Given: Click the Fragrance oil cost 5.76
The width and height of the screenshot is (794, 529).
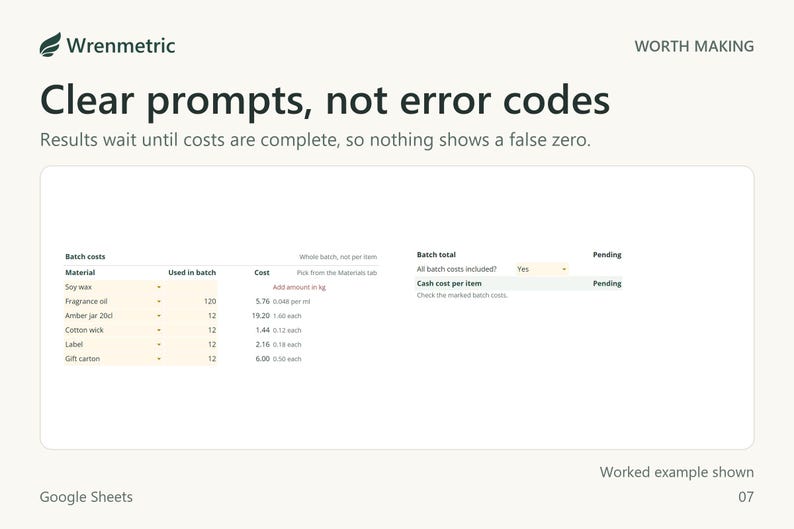Looking at the screenshot, I should coord(262,301).
